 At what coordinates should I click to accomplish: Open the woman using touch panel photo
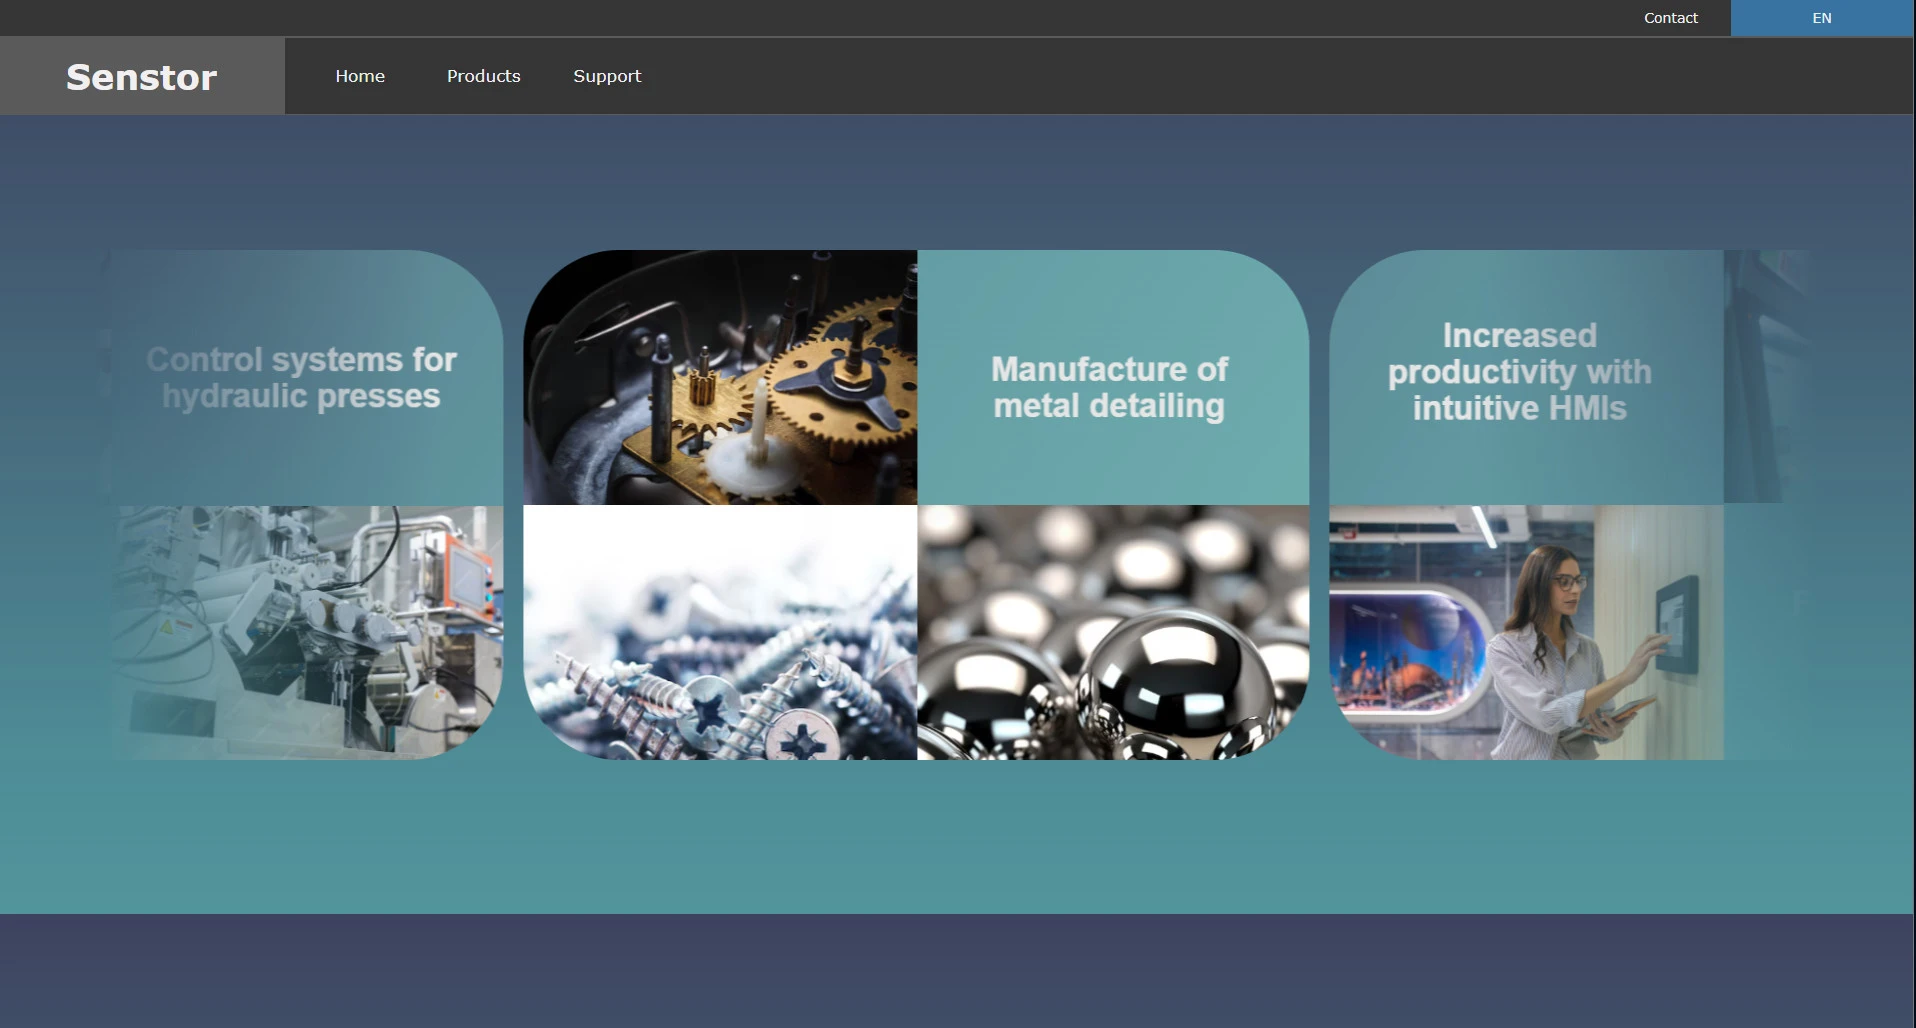coord(1526,632)
